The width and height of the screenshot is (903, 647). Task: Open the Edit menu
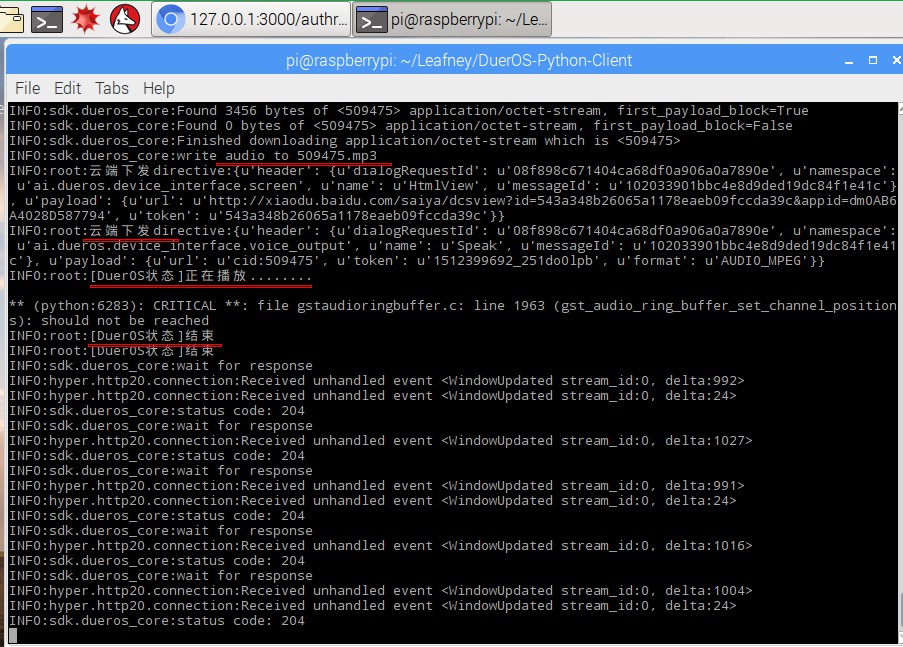tap(67, 88)
